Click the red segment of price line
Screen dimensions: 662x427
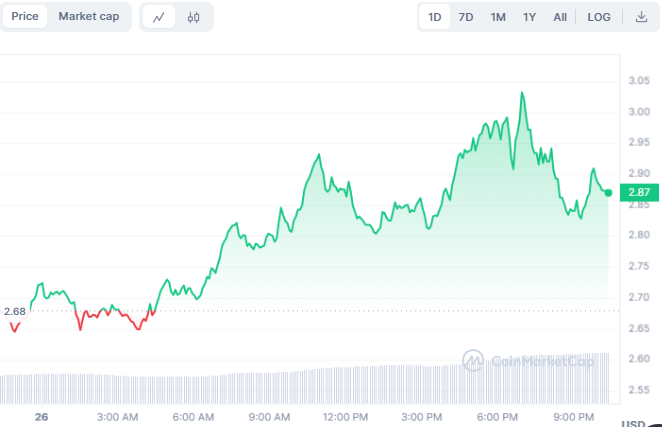pos(100,313)
